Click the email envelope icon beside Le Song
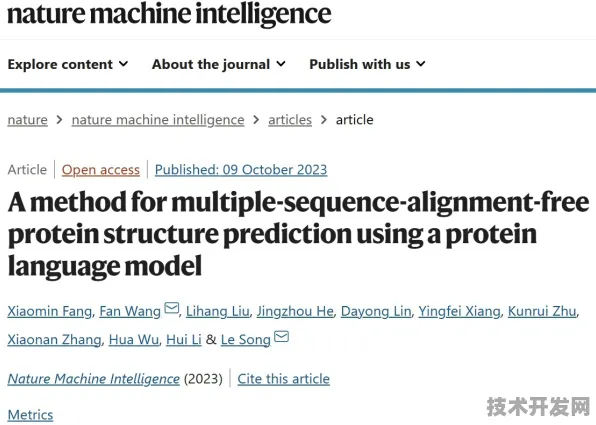This screenshot has height=425, width=596. click(x=281, y=336)
